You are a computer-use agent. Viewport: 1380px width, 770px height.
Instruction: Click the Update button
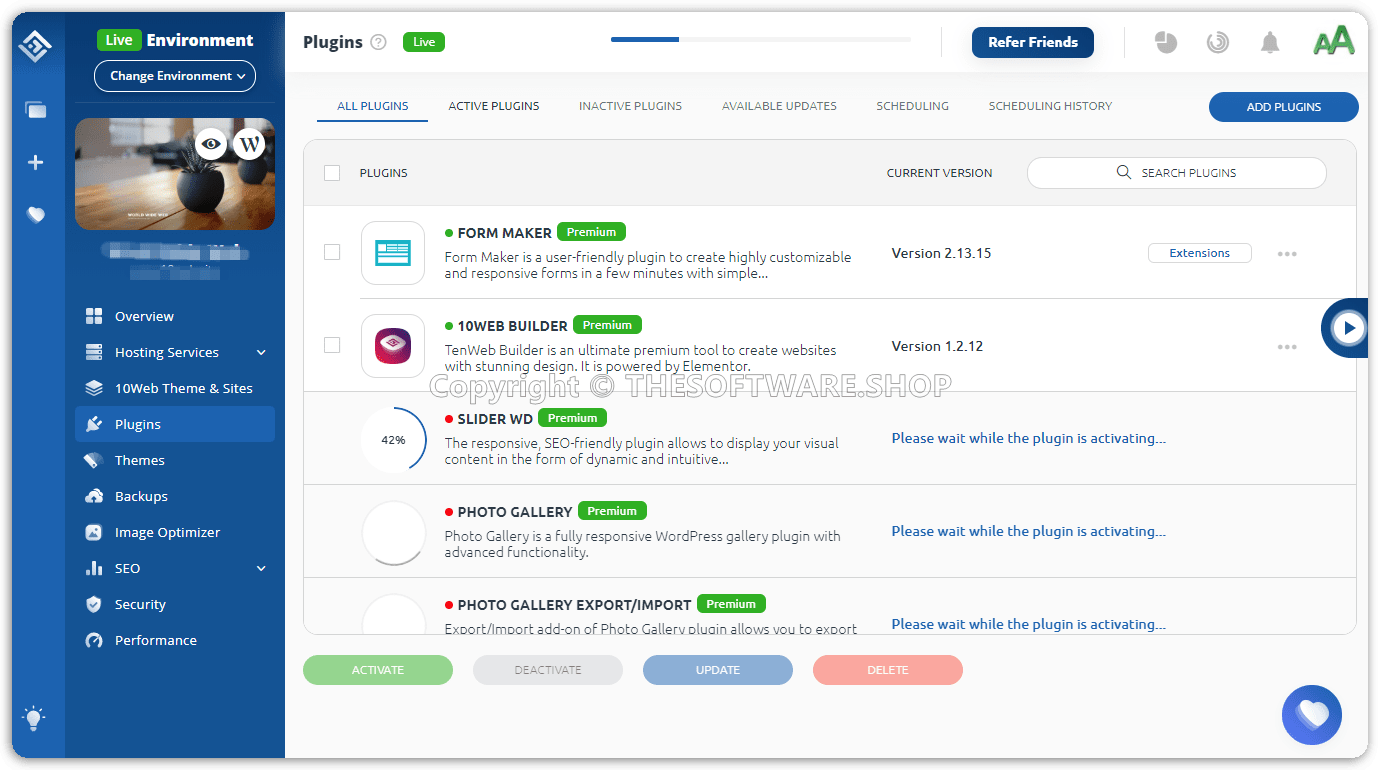coord(718,670)
